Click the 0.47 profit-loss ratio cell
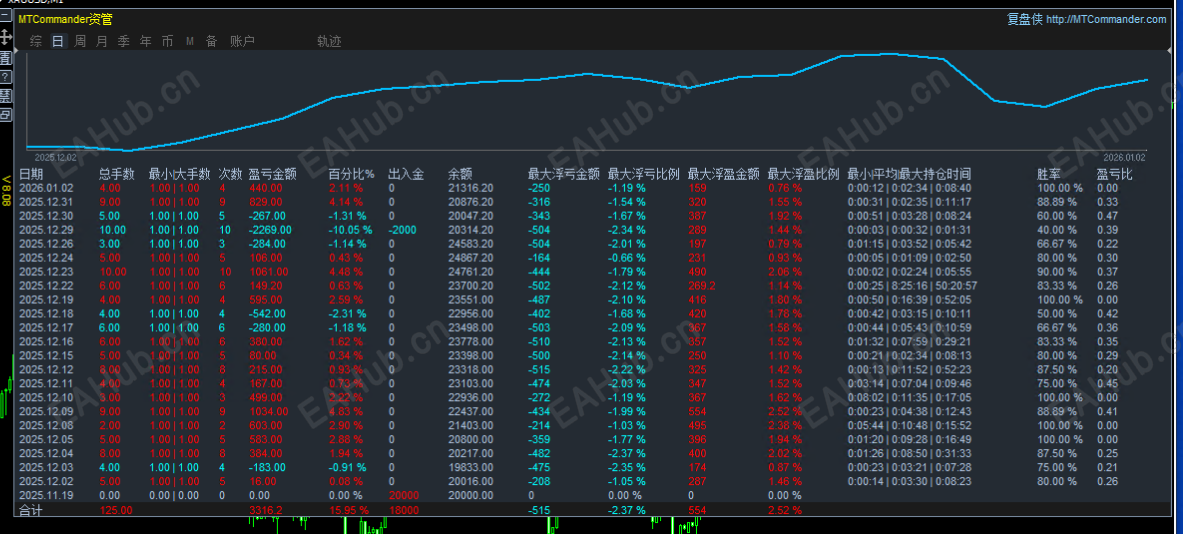Screen dimensions: 1183x534 tap(1108, 216)
